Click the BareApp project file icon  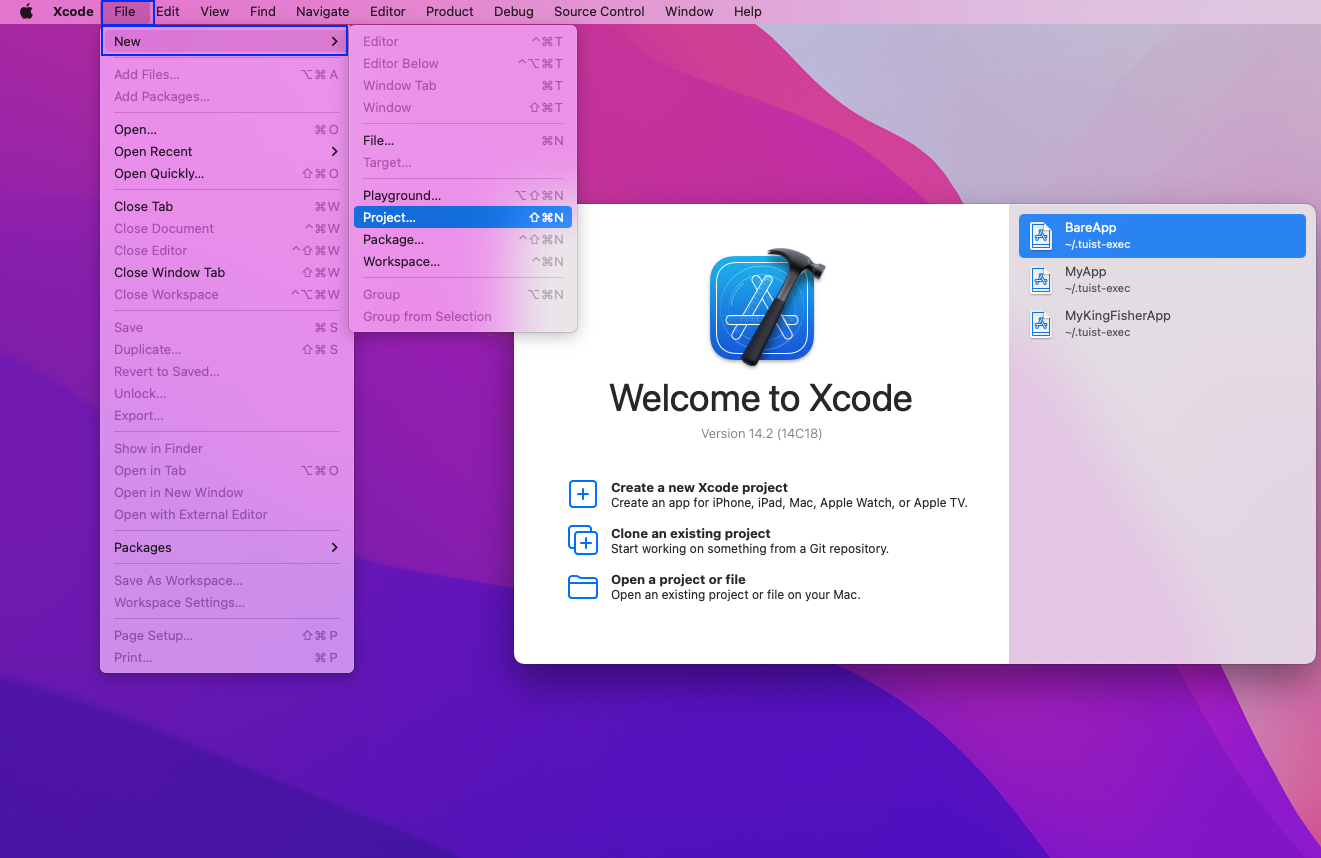pyautogui.click(x=1041, y=236)
